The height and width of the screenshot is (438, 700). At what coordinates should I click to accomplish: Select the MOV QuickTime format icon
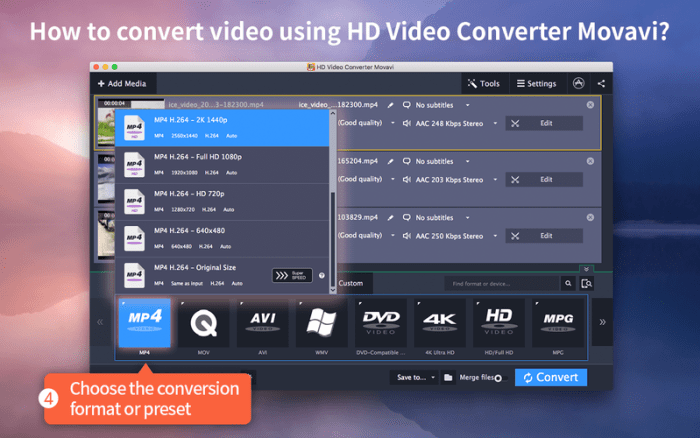click(x=204, y=323)
